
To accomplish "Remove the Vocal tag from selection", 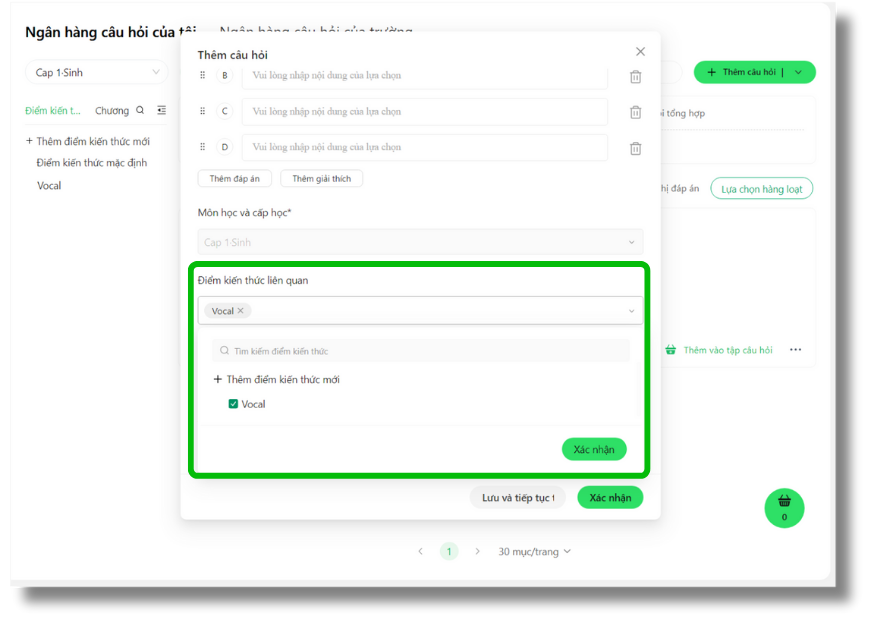I will tap(240, 311).
